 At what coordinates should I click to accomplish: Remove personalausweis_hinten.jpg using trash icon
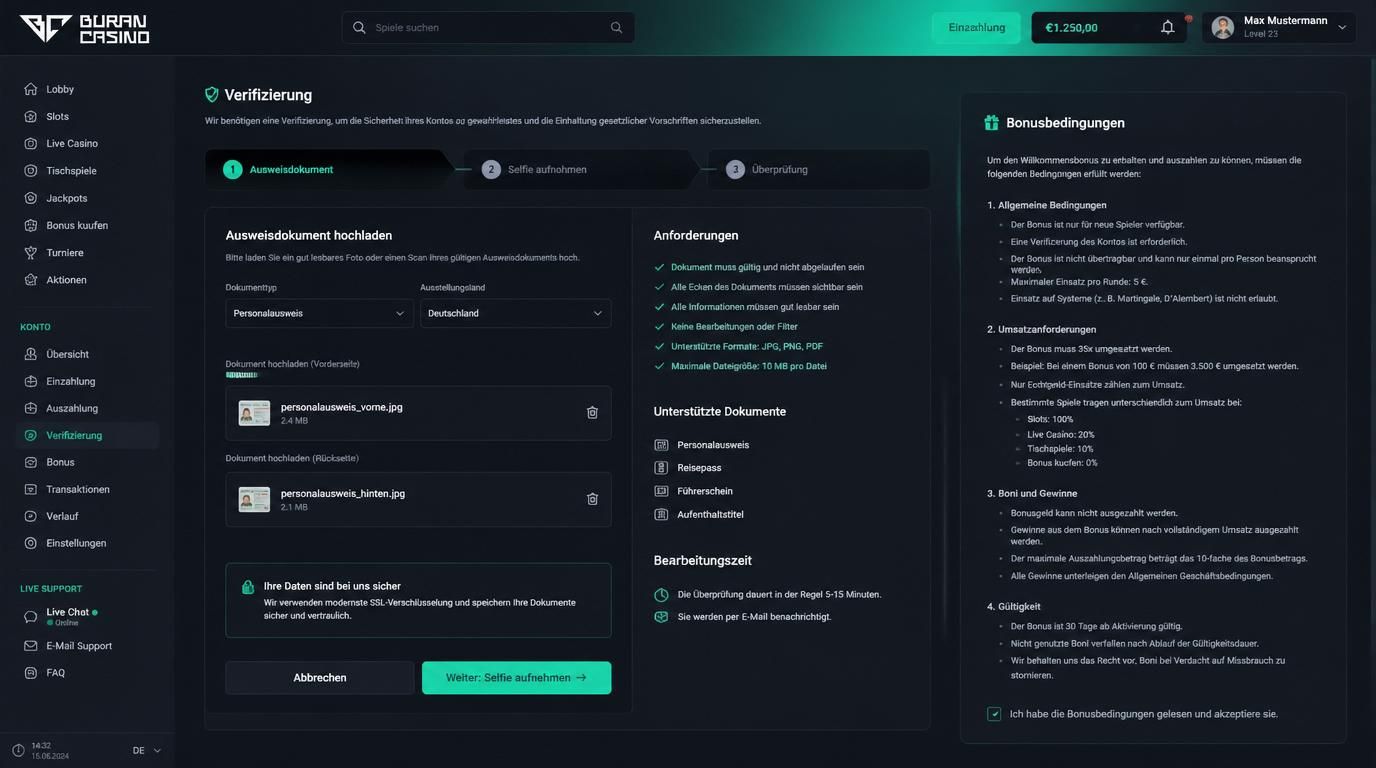pos(592,499)
